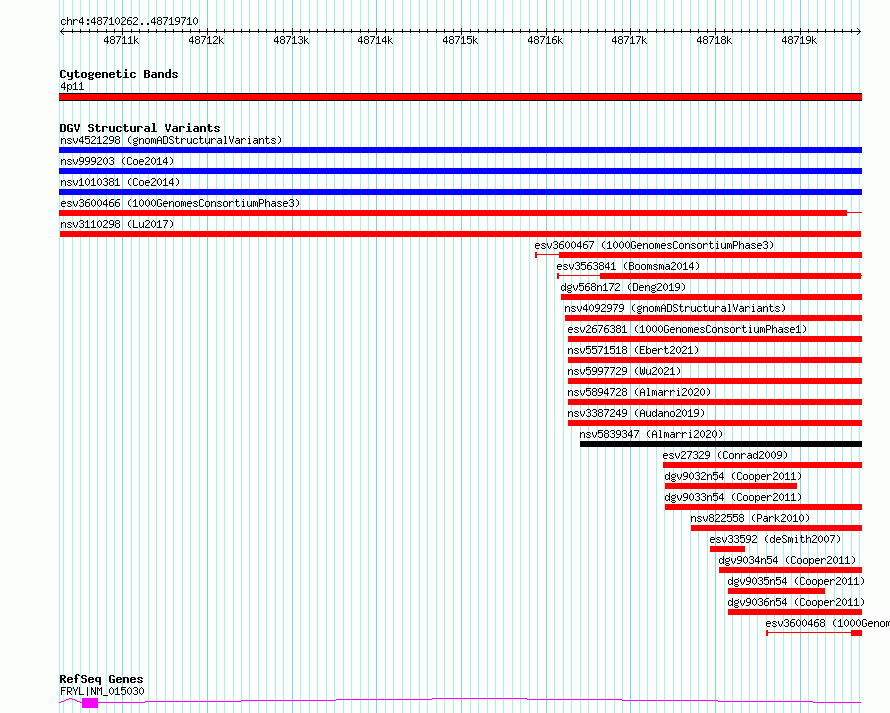Image resolution: width=890 pixels, height=713 pixels.
Task: Click the 48719k ruler tick label
Action: click(x=799, y=40)
